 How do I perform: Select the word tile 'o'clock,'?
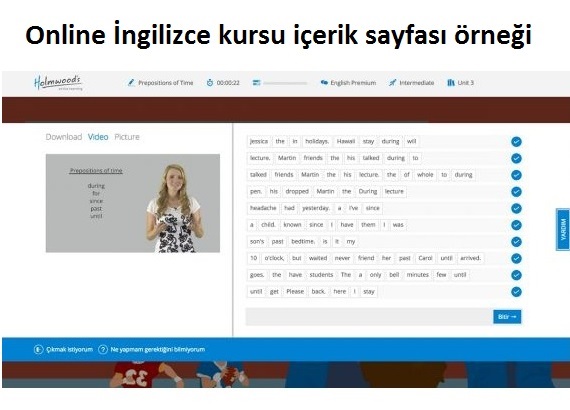(274, 258)
